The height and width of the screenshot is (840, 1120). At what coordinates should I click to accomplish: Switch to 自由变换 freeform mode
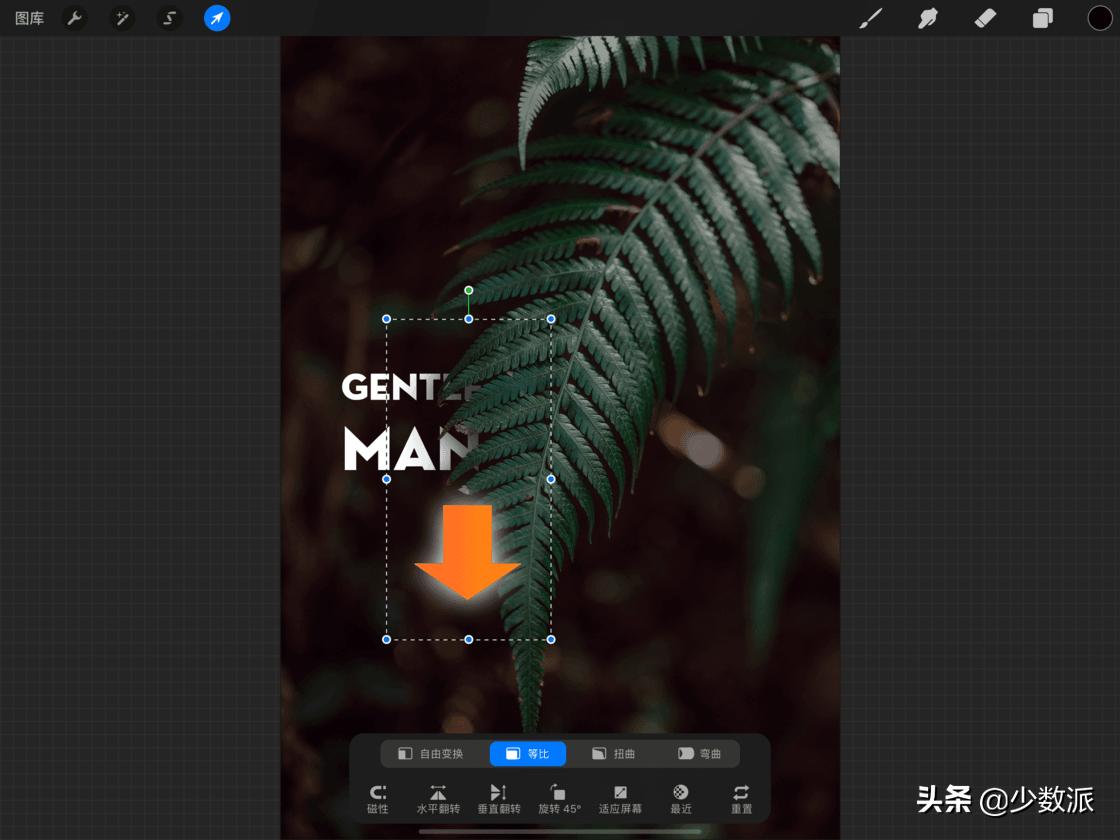(x=430, y=754)
